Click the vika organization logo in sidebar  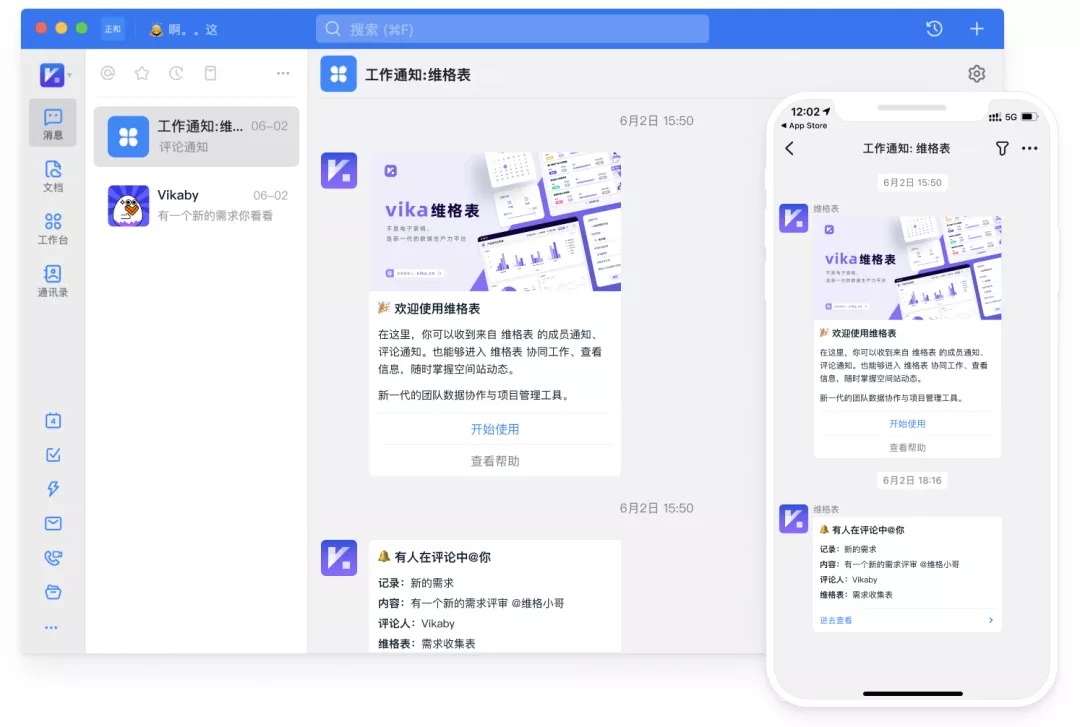coord(52,74)
